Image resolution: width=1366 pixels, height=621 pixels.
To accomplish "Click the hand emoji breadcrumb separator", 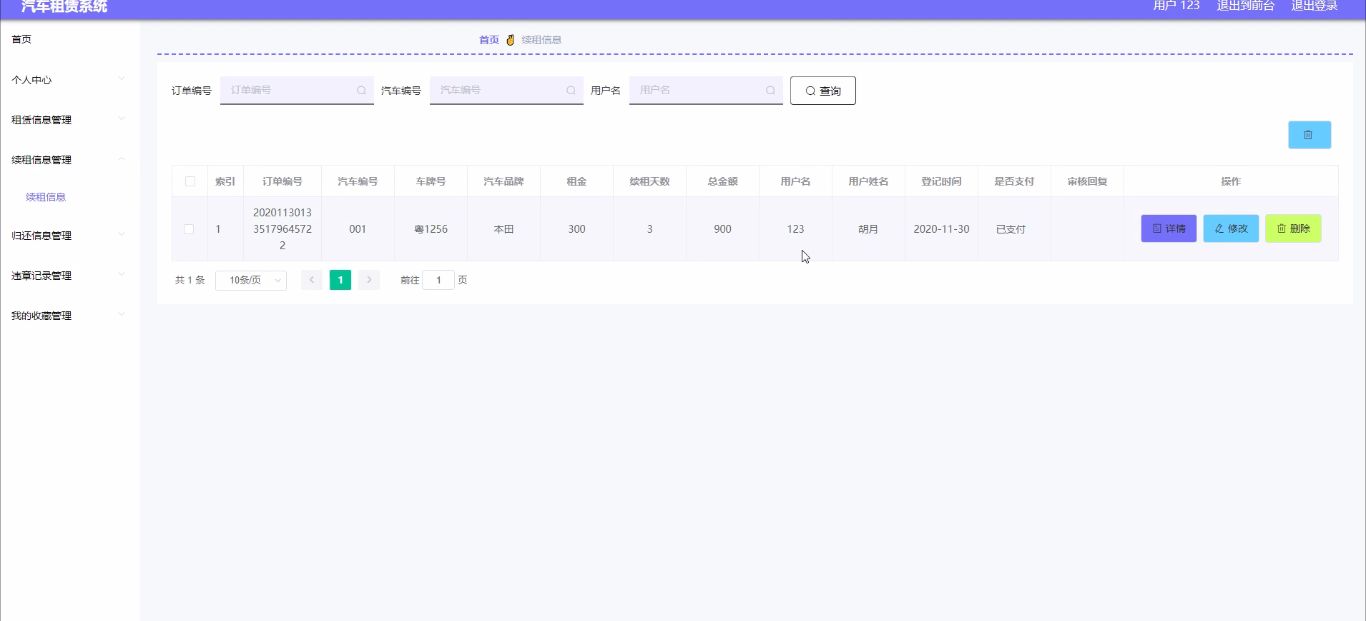I will pyautogui.click(x=510, y=40).
